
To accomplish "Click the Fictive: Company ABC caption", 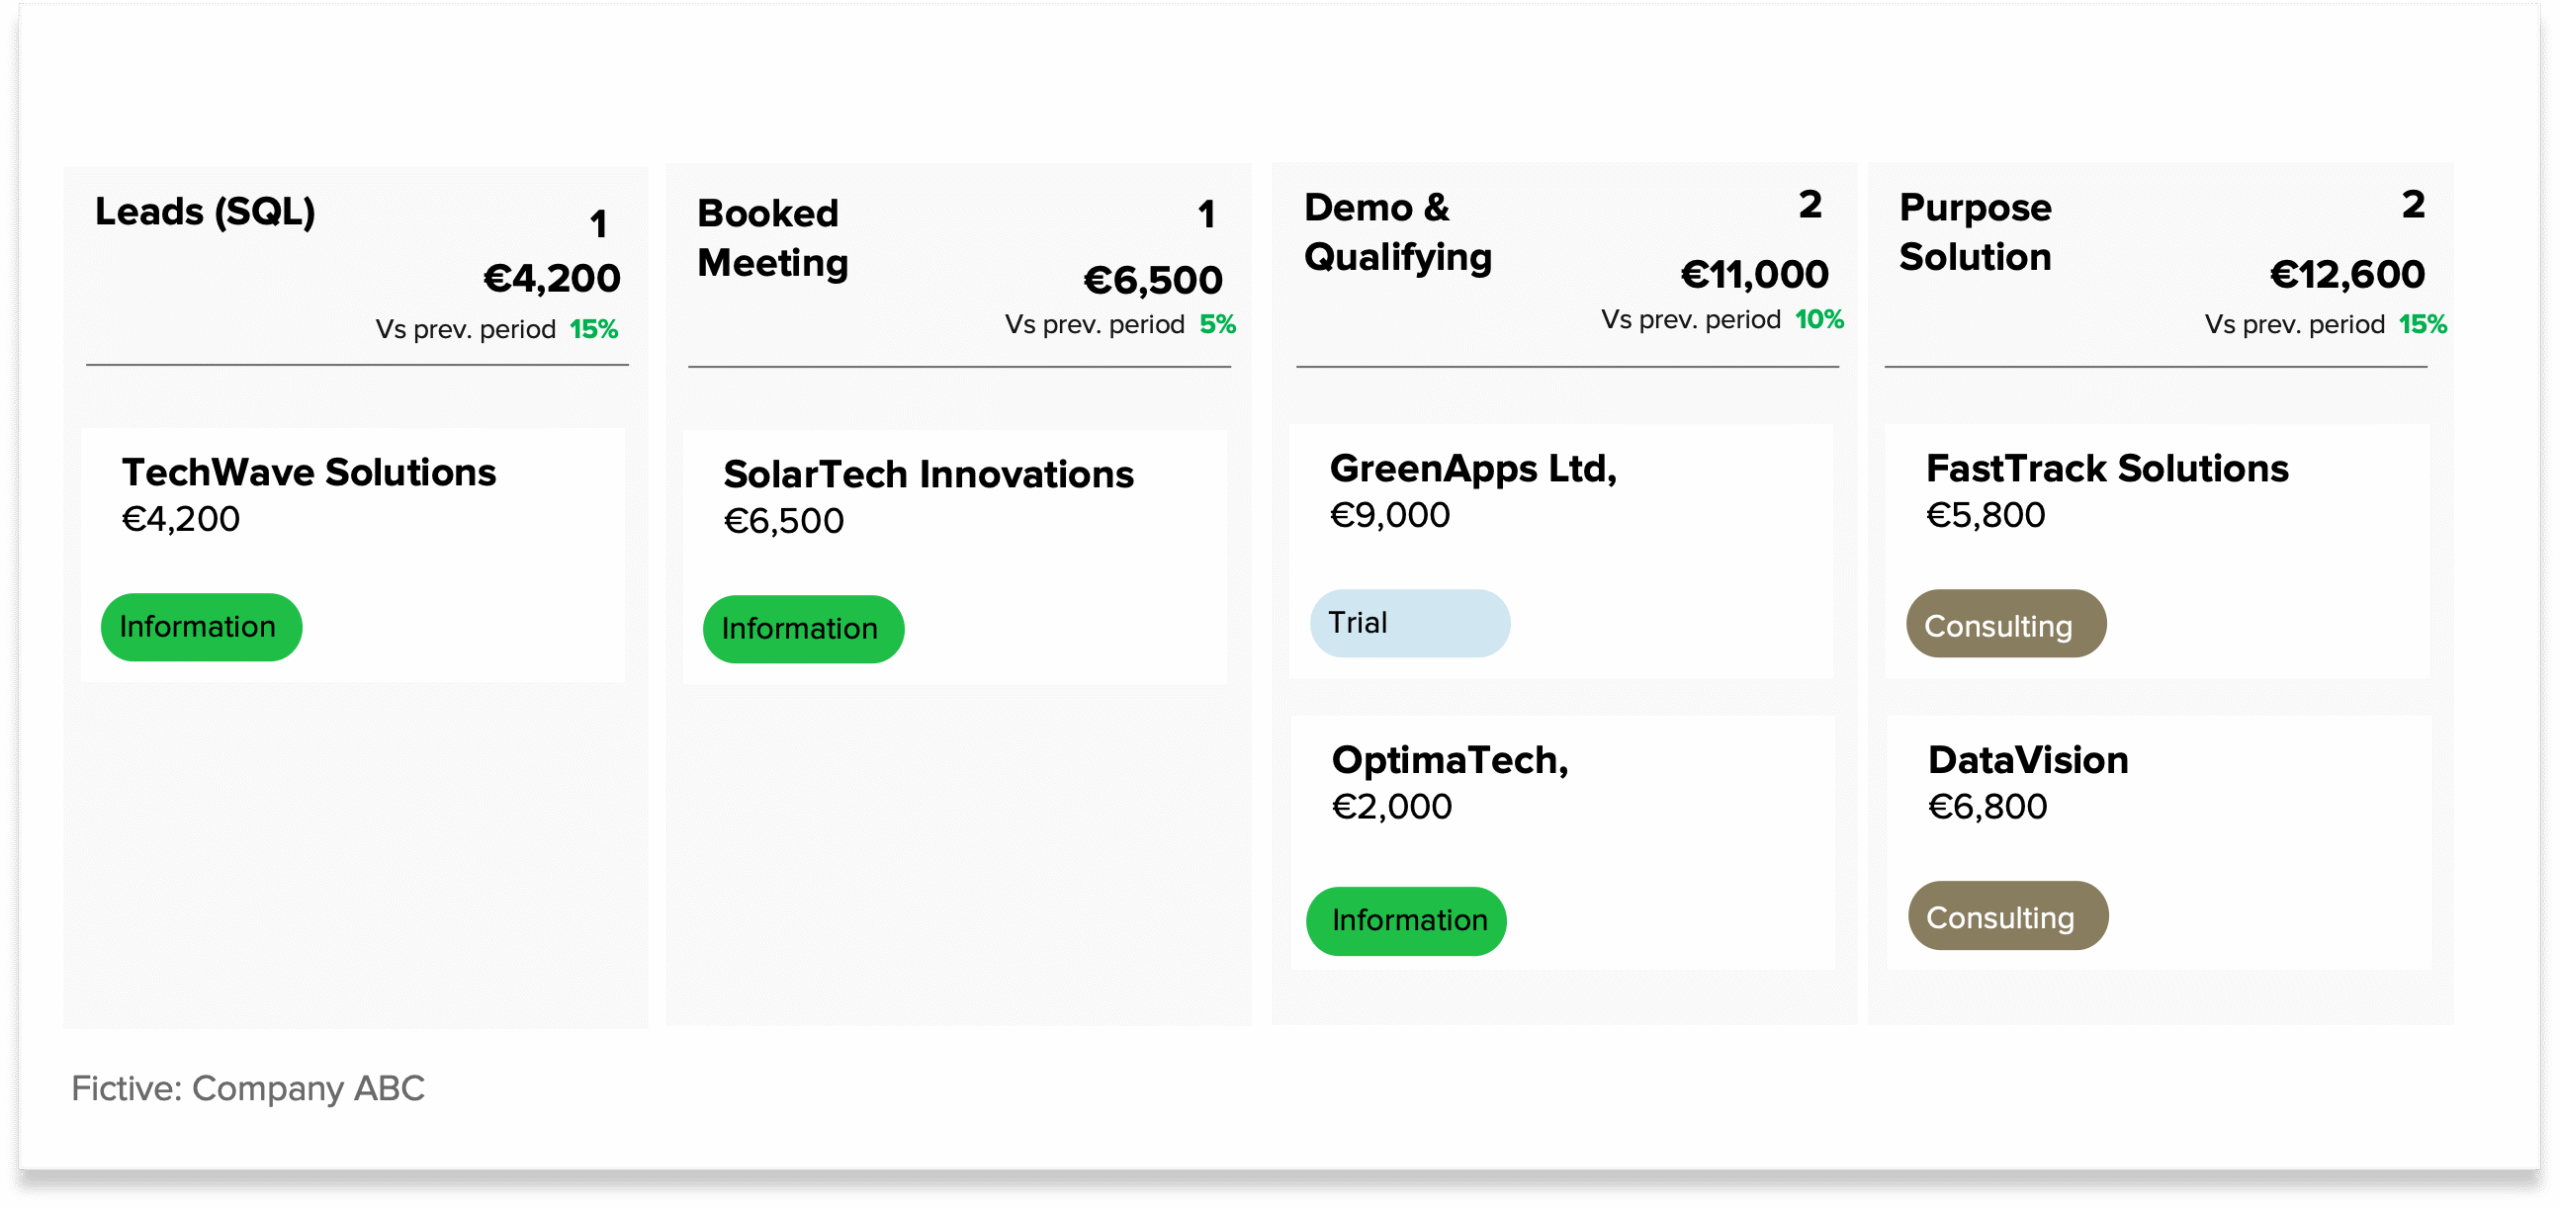I will click(248, 1088).
